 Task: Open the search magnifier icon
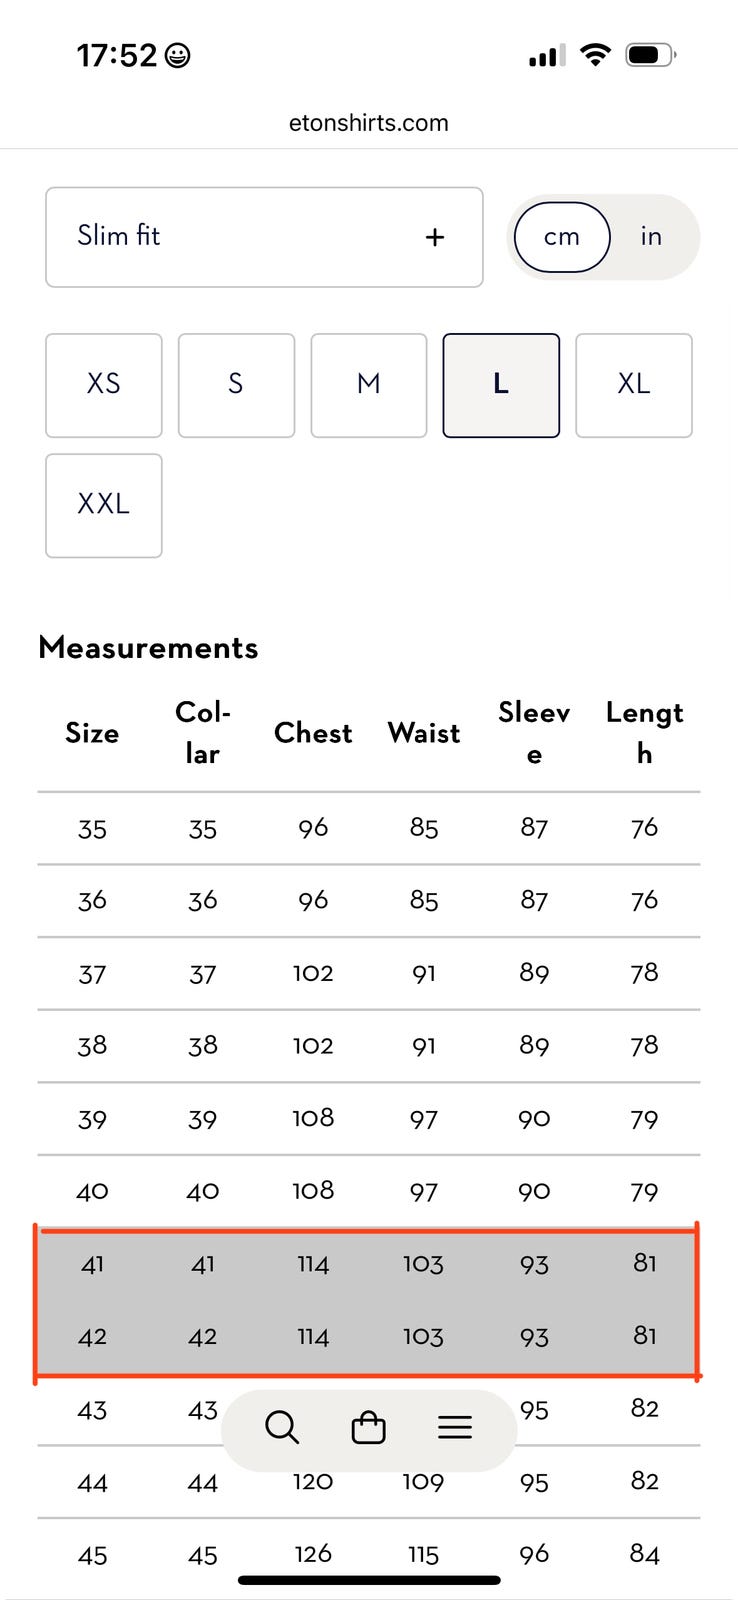[x=282, y=1427]
